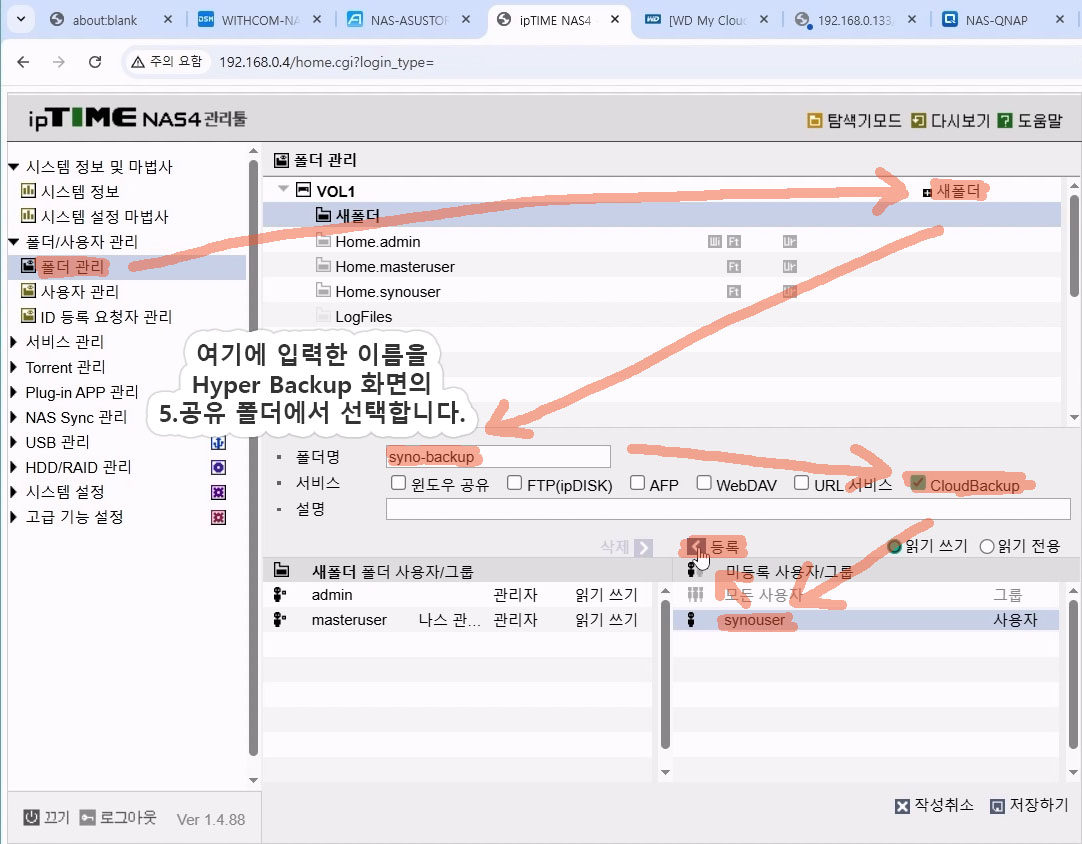Image resolution: width=1082 pixels, height=844 pixels.
Task: Click the 로그아웃 logout icon
Action: pos(88,818)
